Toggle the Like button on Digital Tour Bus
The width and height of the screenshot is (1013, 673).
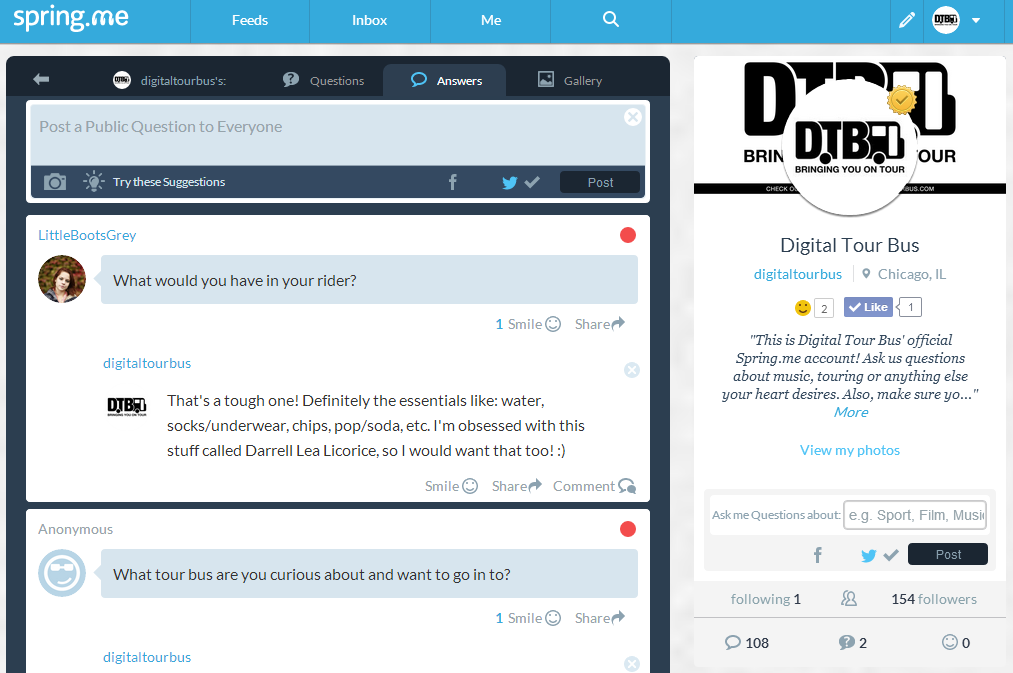(x=868, y=306)
